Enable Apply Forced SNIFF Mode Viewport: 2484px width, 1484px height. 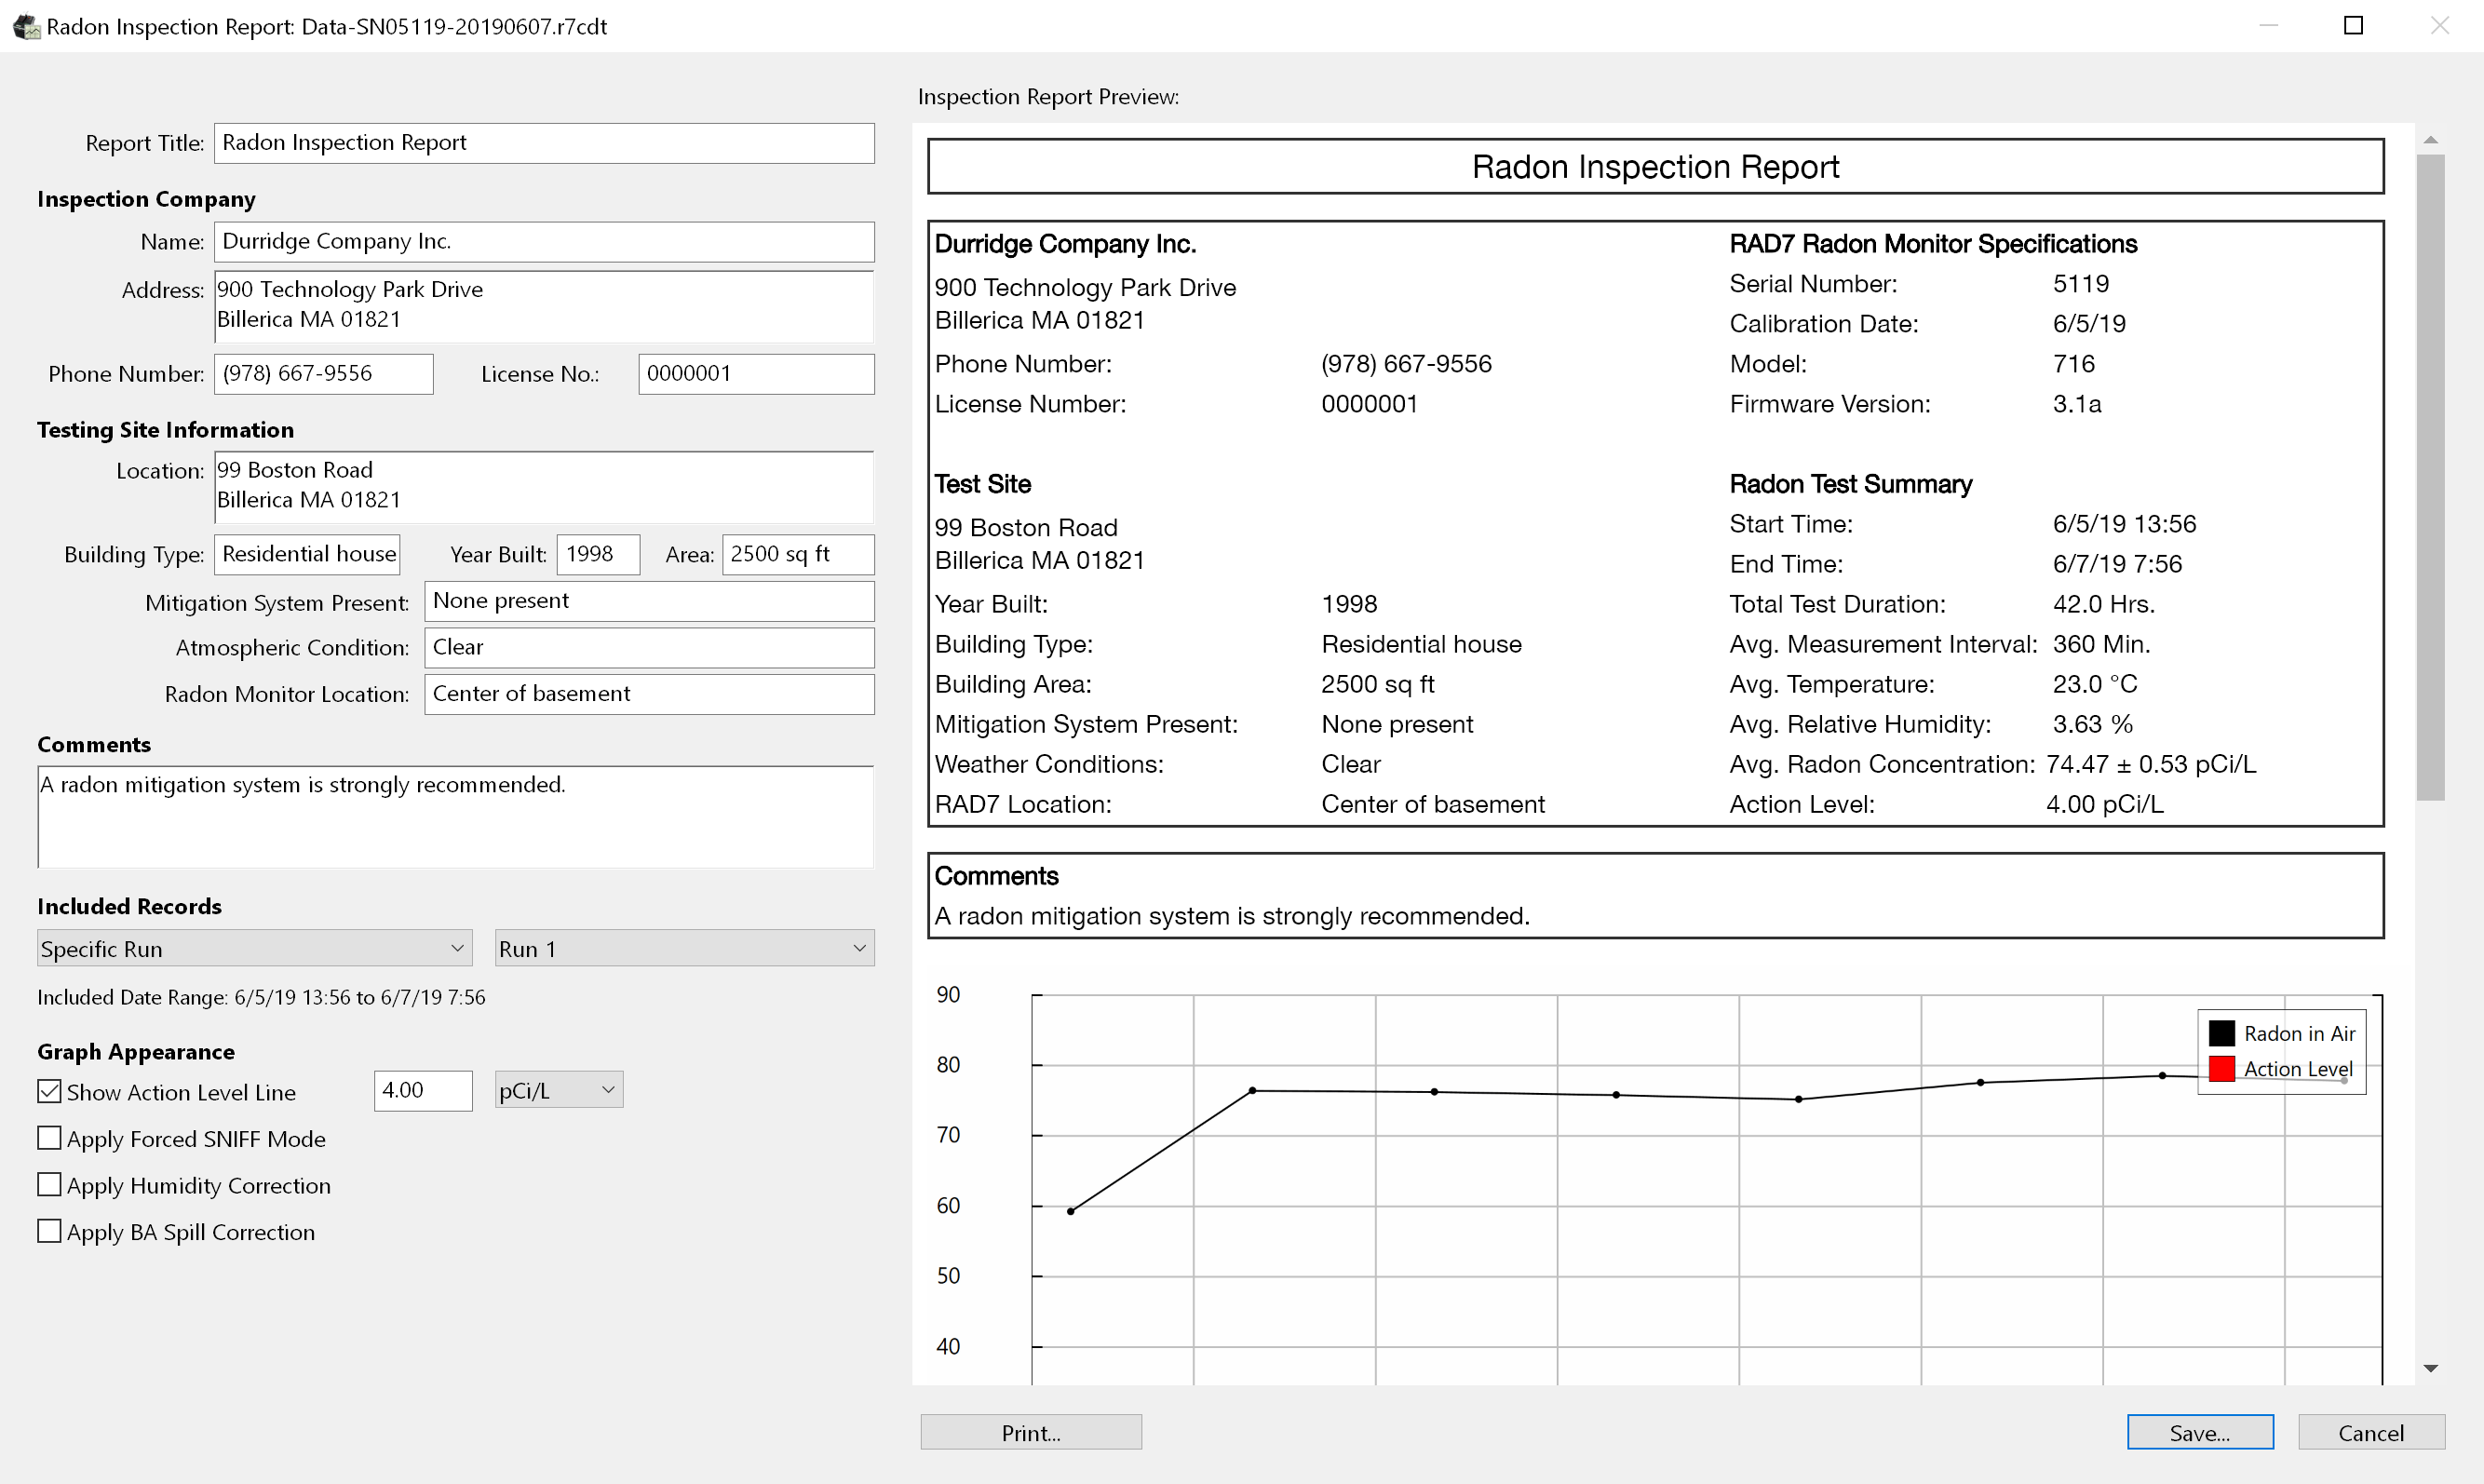click(x=49, y=1138)
